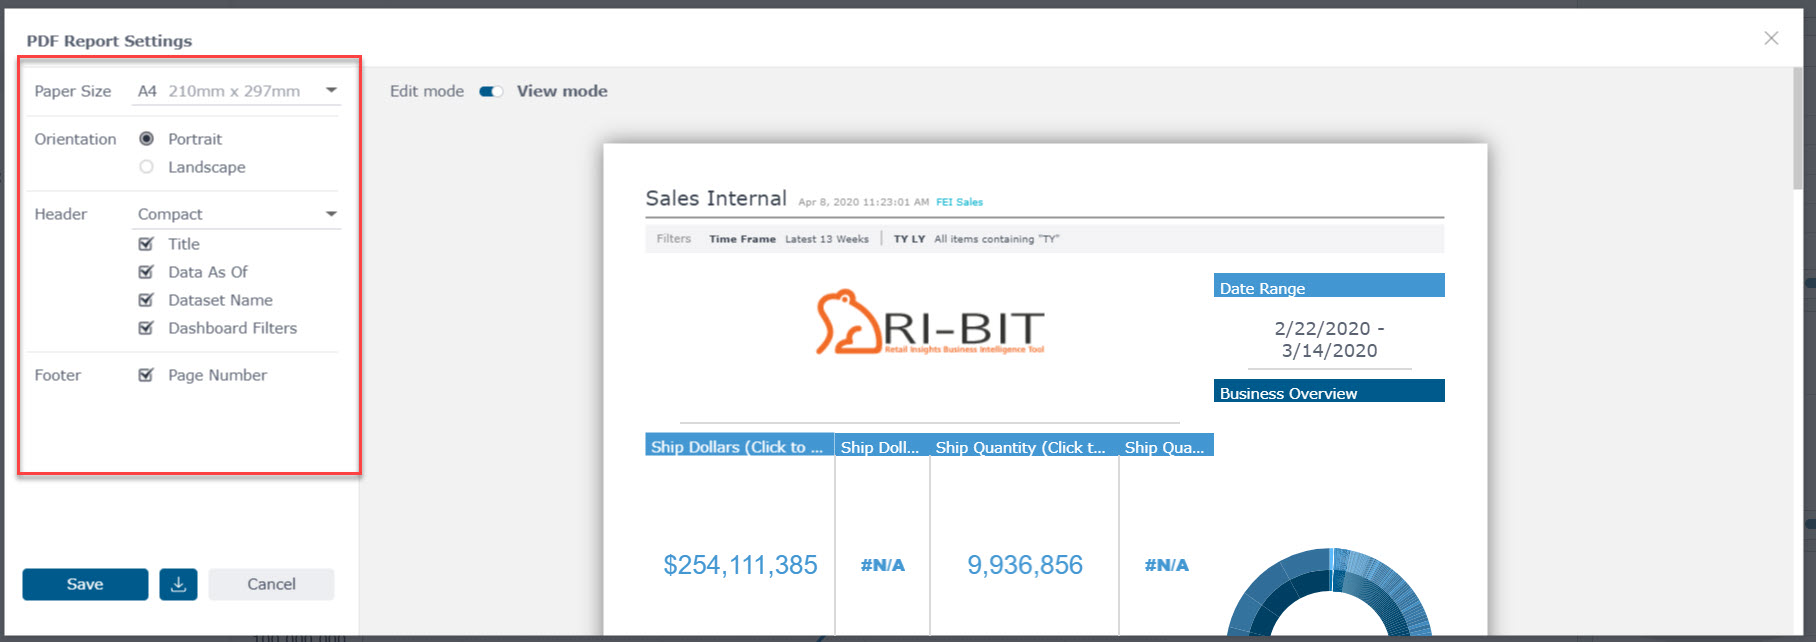Viewport: 1816px width, 642px height.
Task: Select Landscape orientation
Action: click(146, 167)
